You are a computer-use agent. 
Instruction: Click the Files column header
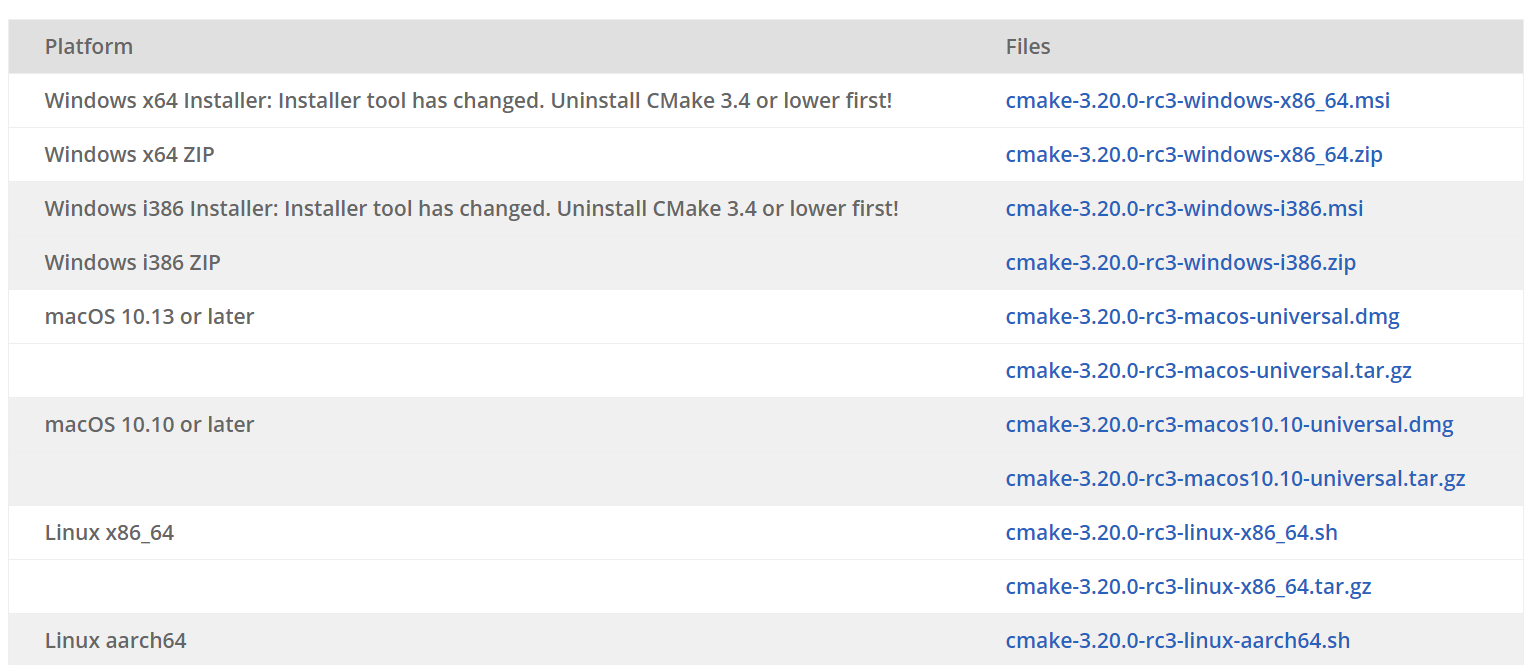tap(1028, 46)
